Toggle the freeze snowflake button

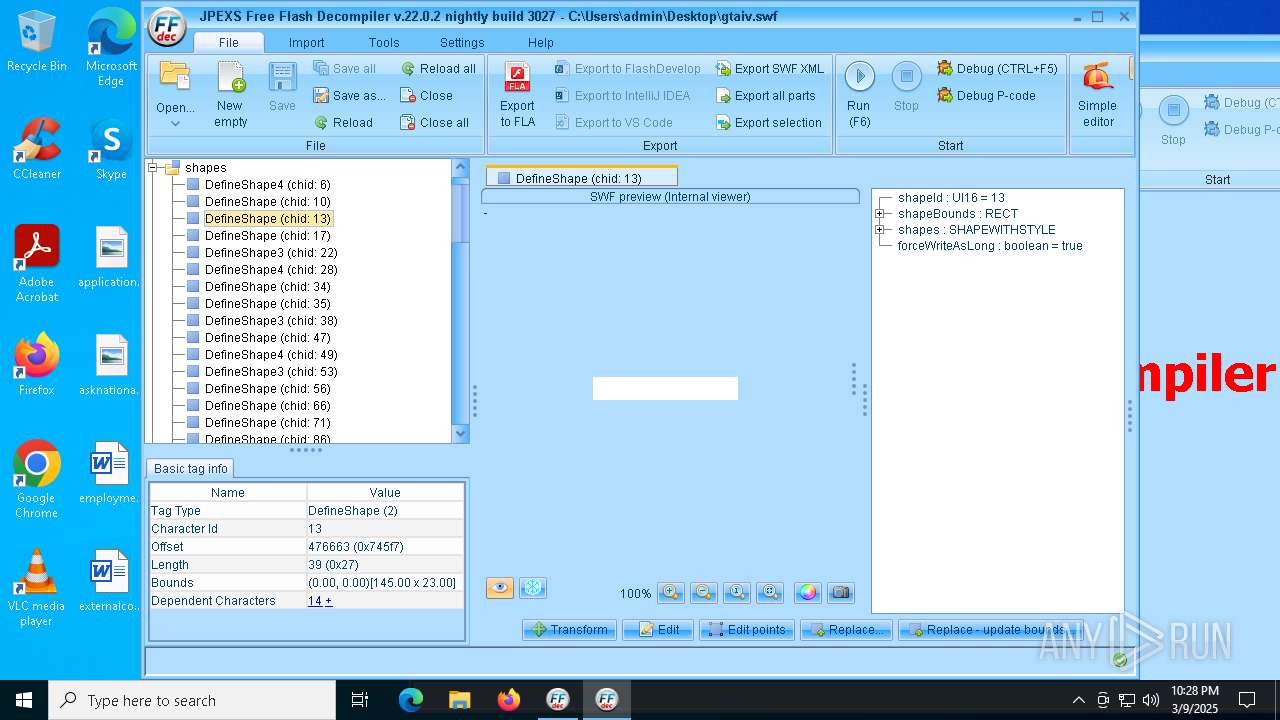[x=533, y=588]
